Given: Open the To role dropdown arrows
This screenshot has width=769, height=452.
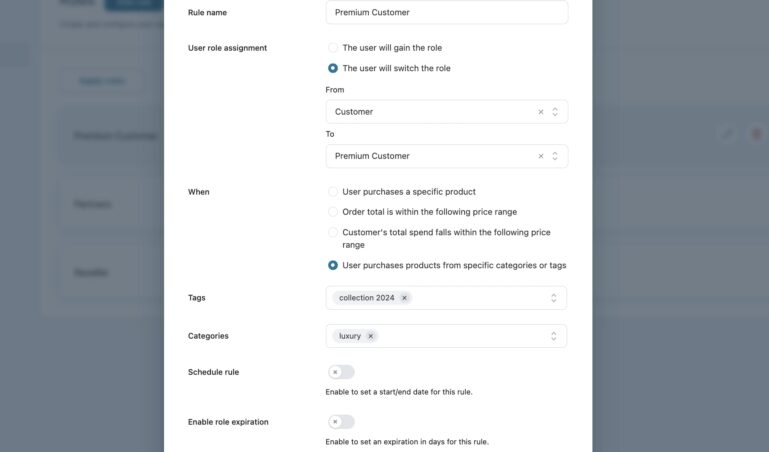Looking at the screenshot, I should pos(555,156).
